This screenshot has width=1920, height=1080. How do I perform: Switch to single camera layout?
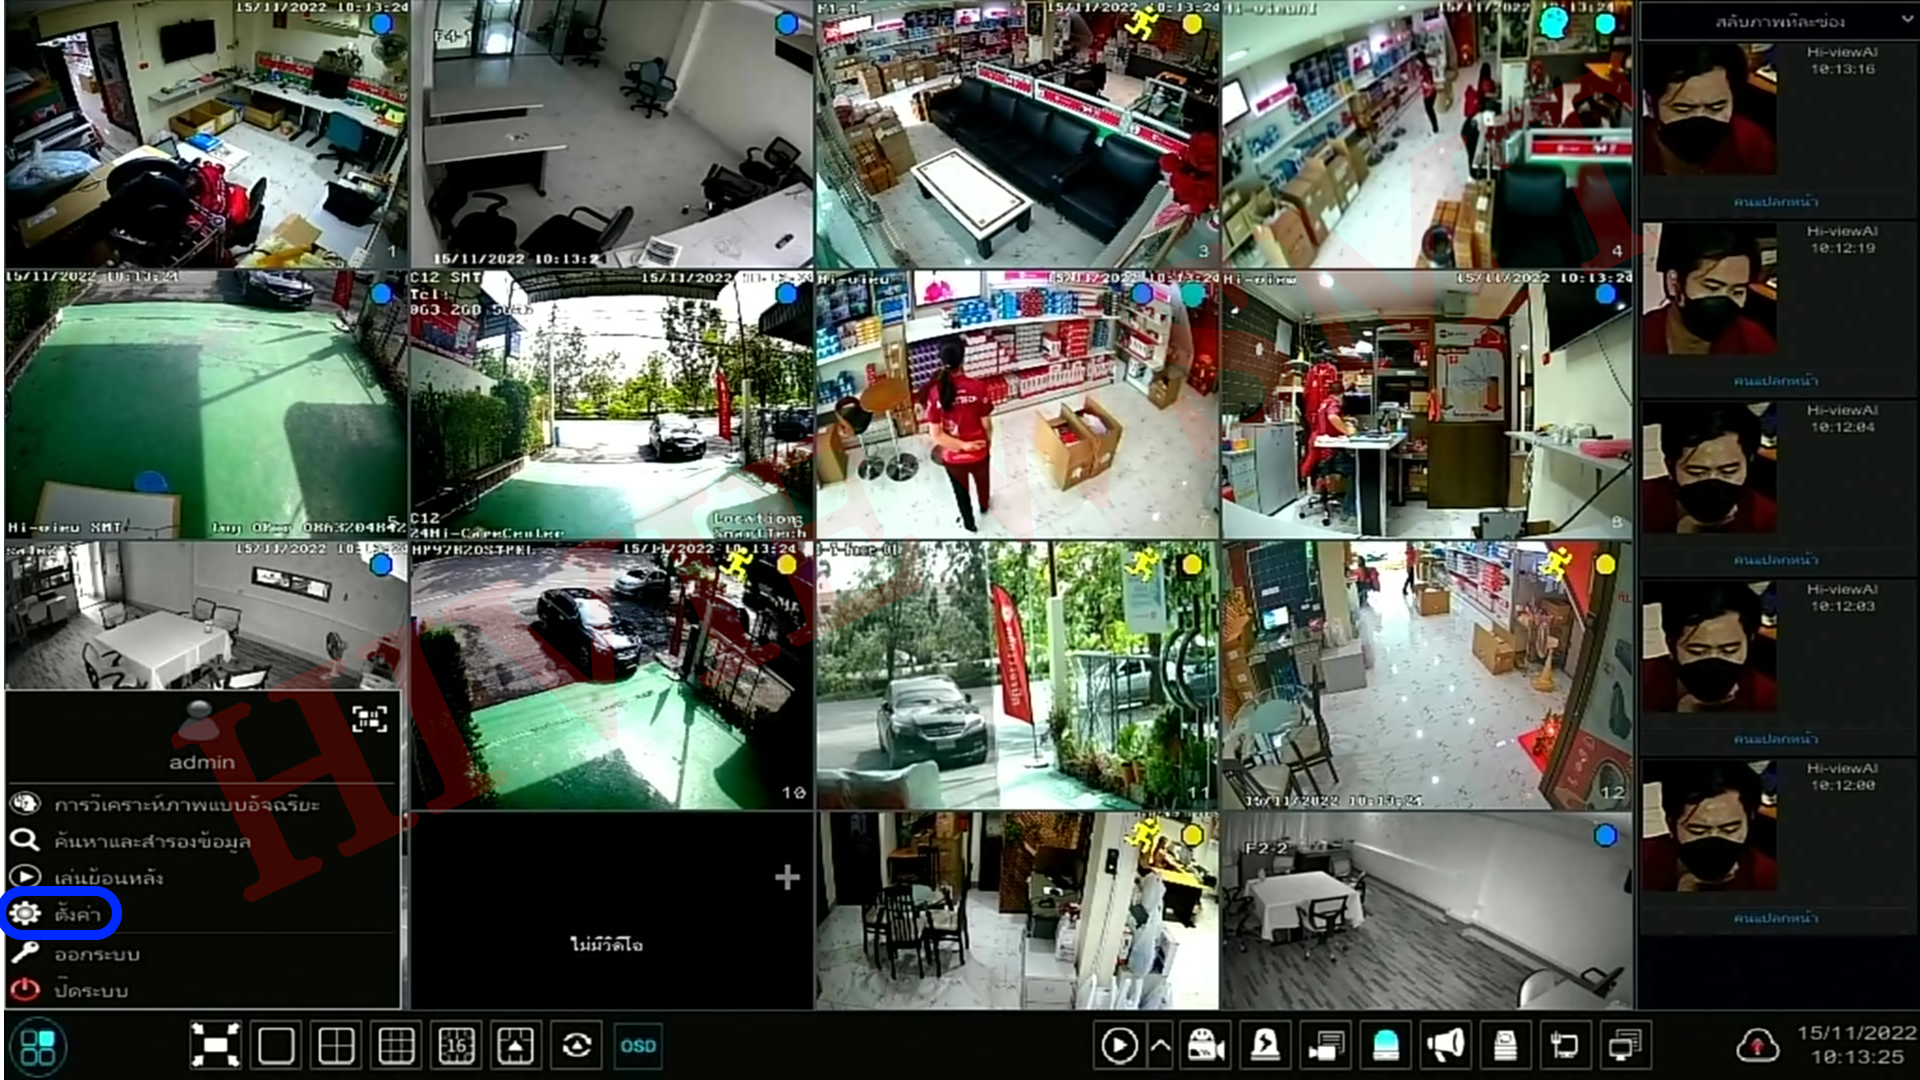[x=276, y=1046]
